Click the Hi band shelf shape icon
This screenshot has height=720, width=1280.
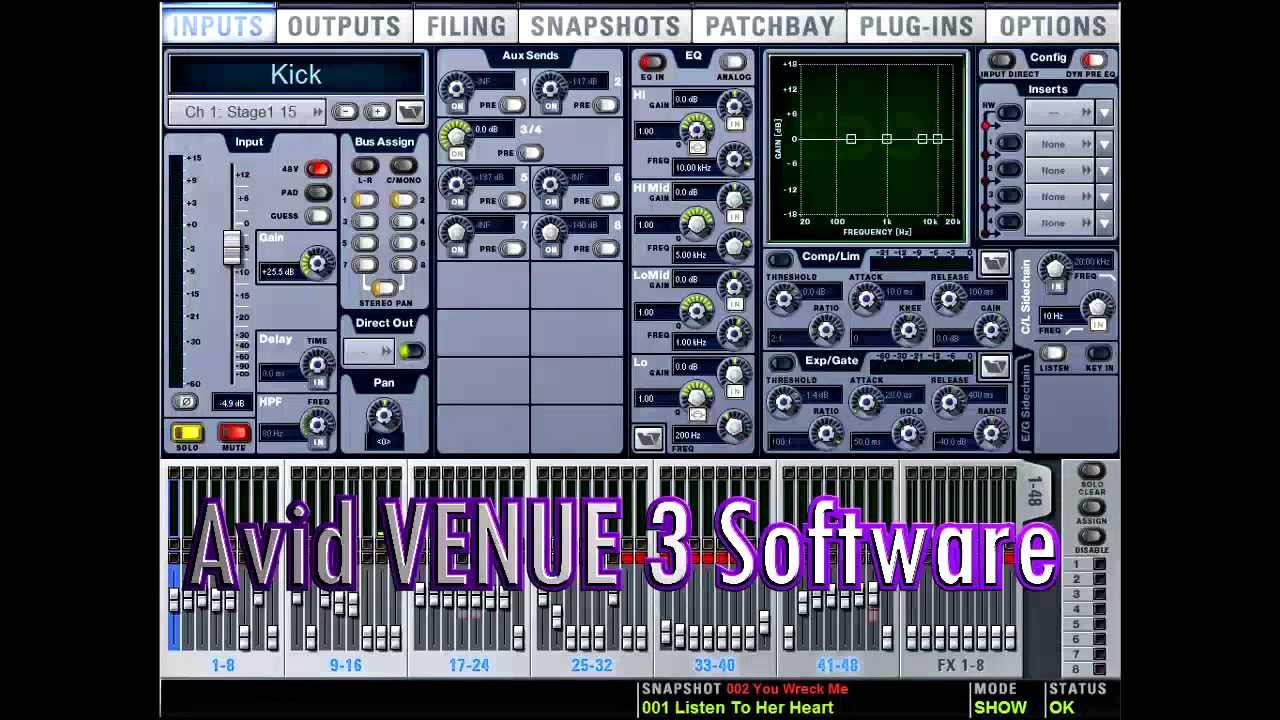698,147
